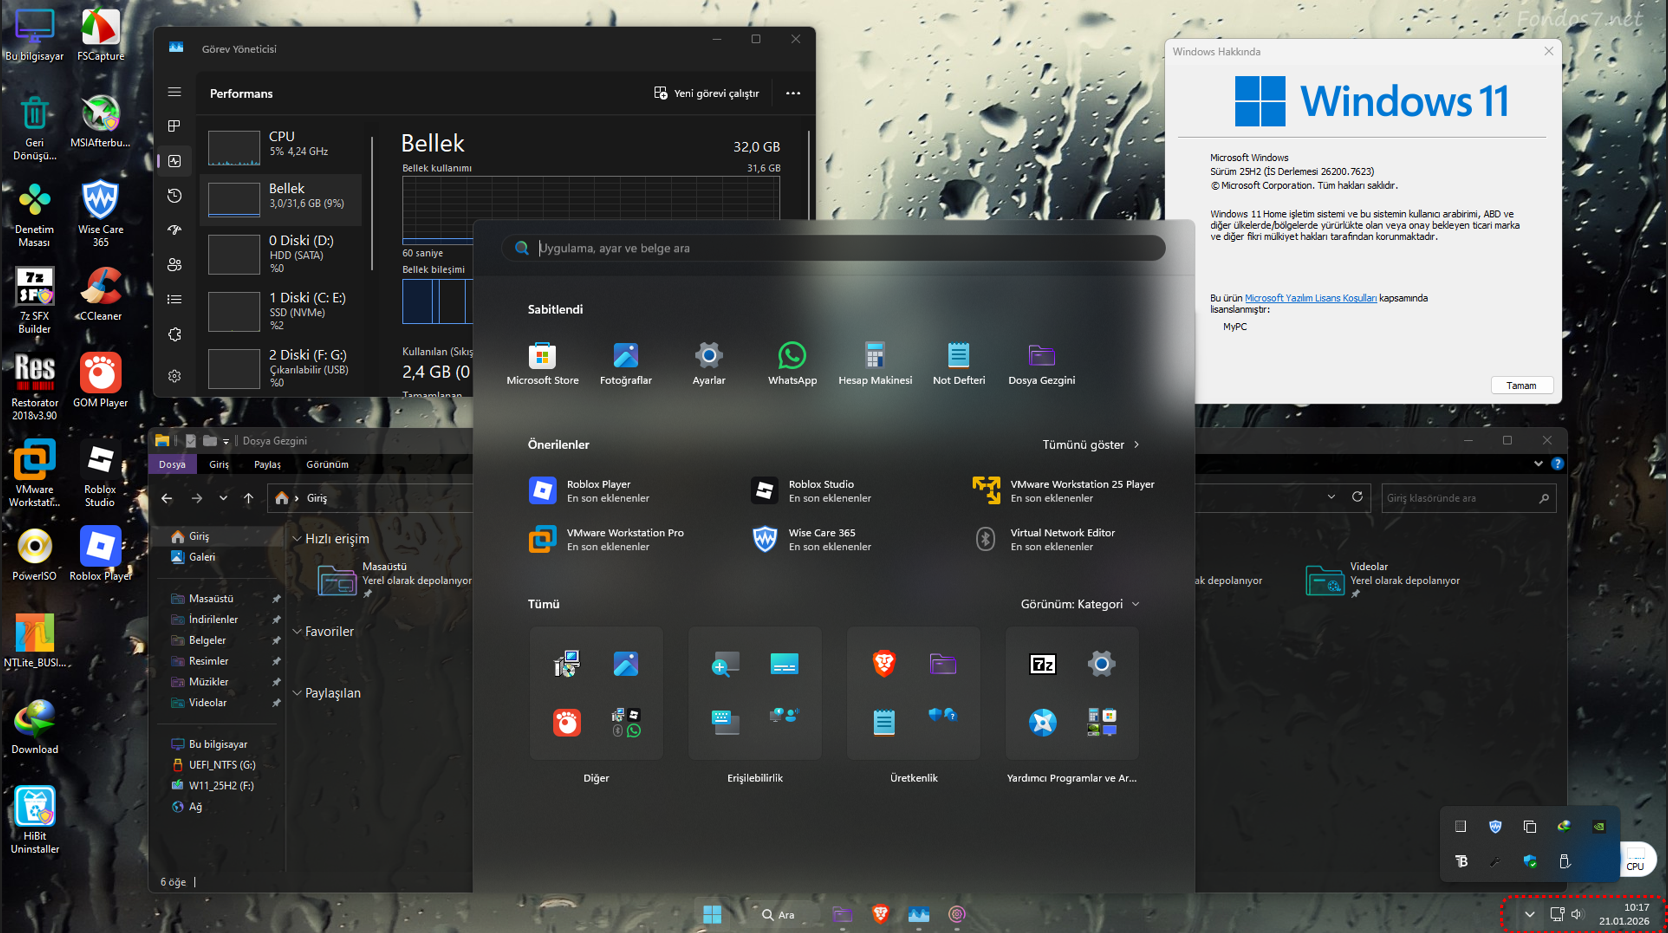
Task: Select İndirilenler in File Explorer sidebar
Action: [213, 619]
